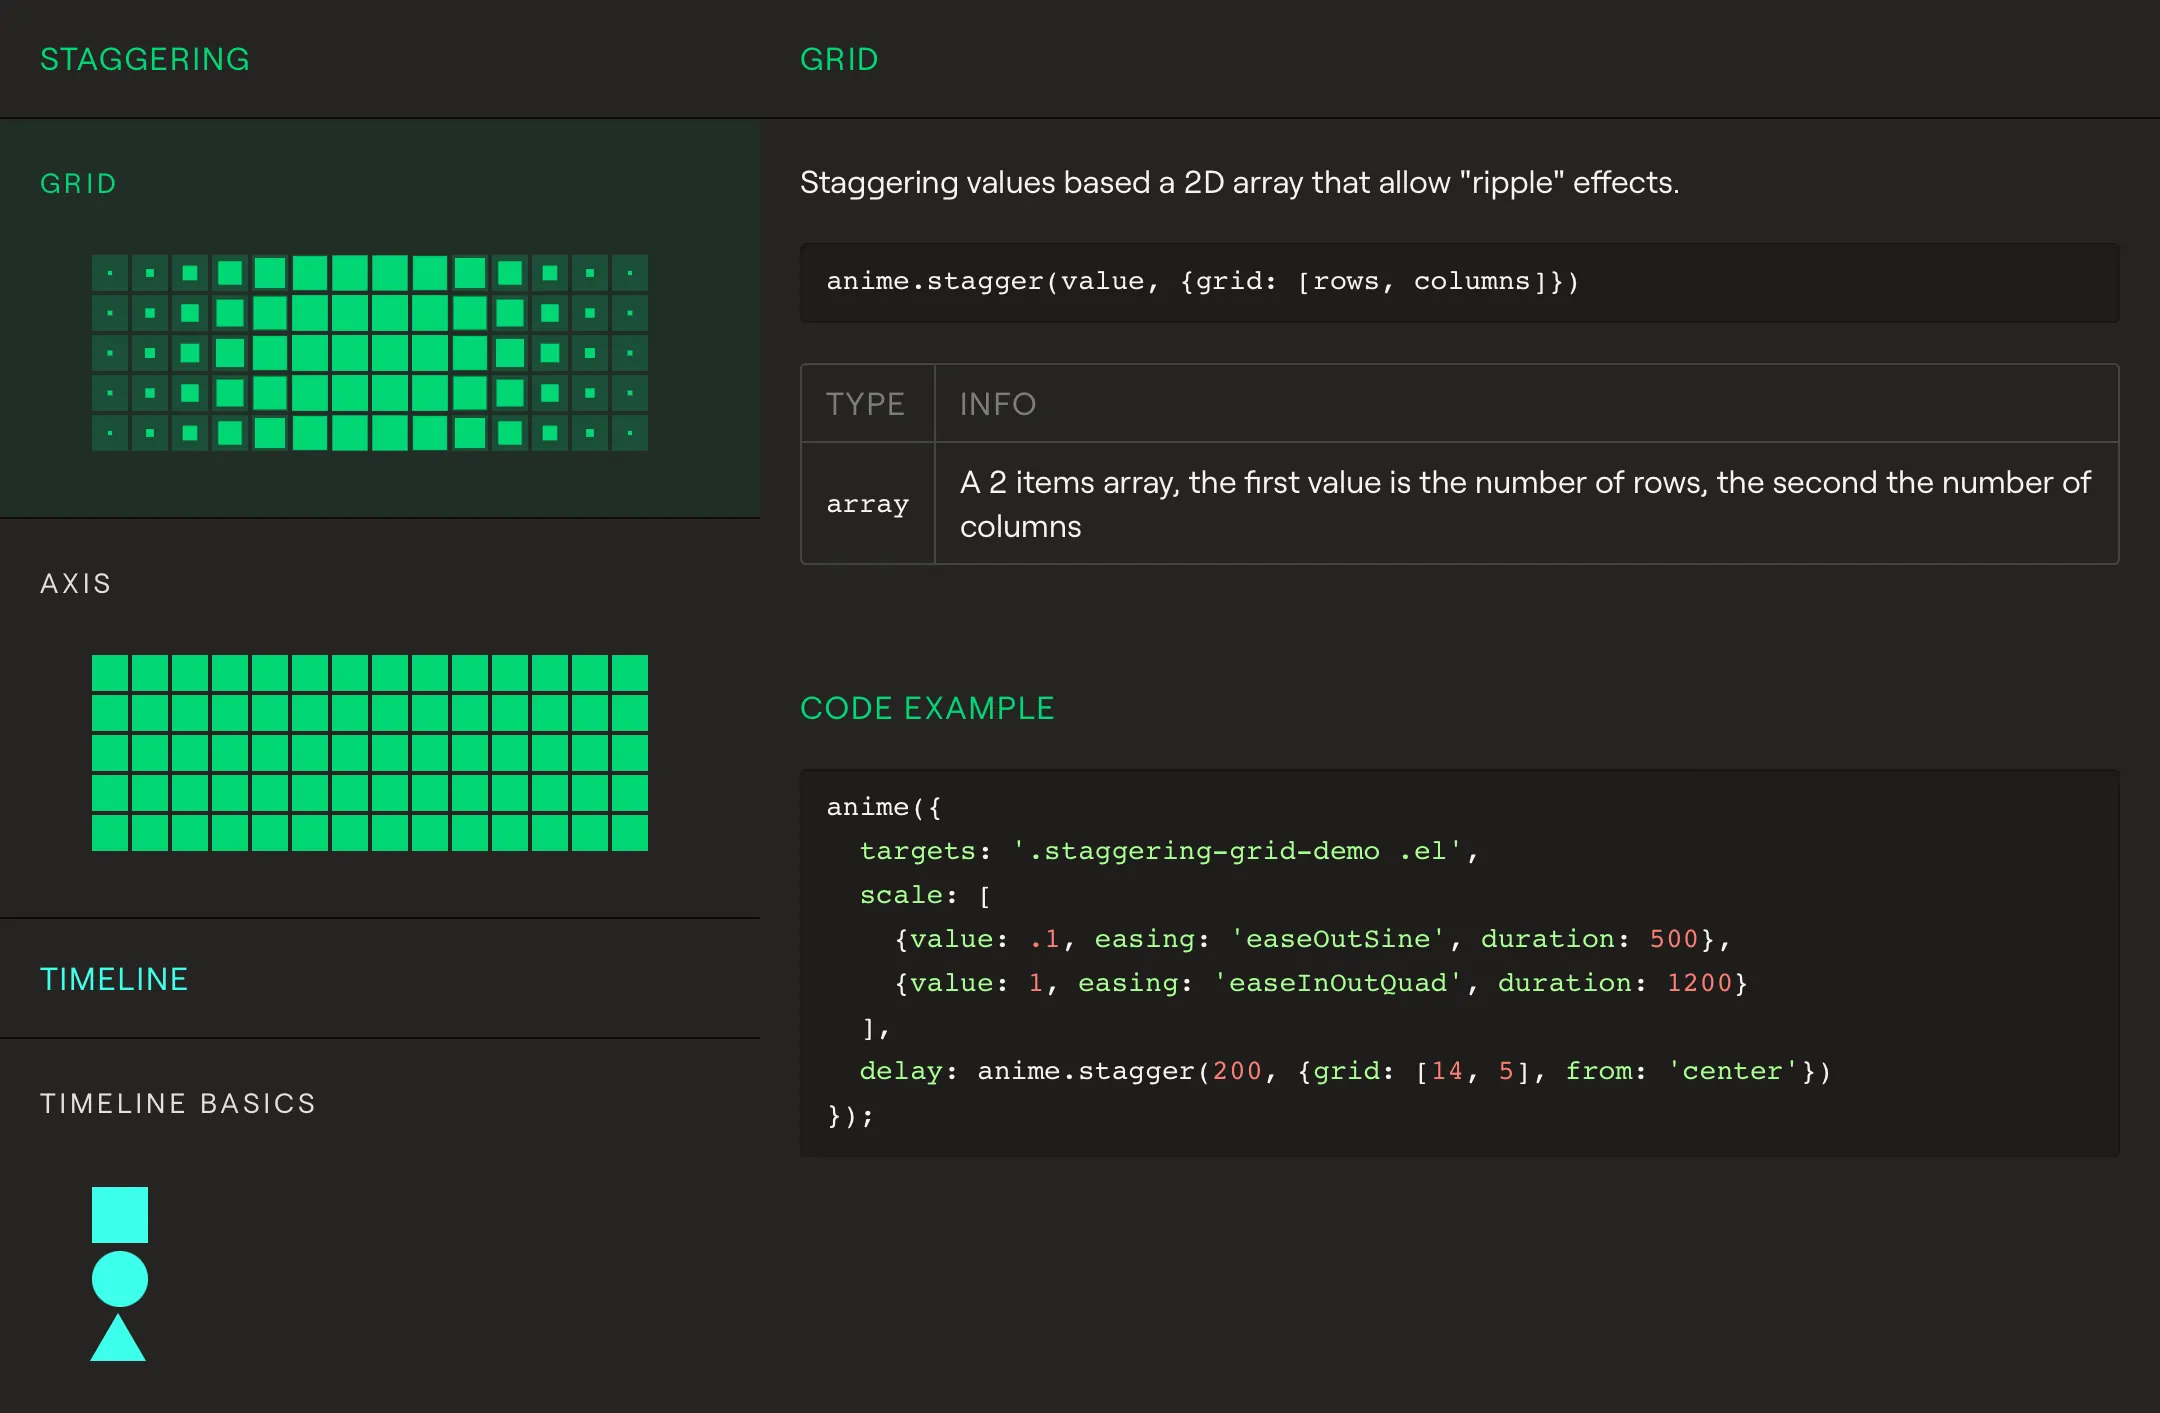Click the animated grid demo preview
The image size is (2160, 1413).
[370, 353]
